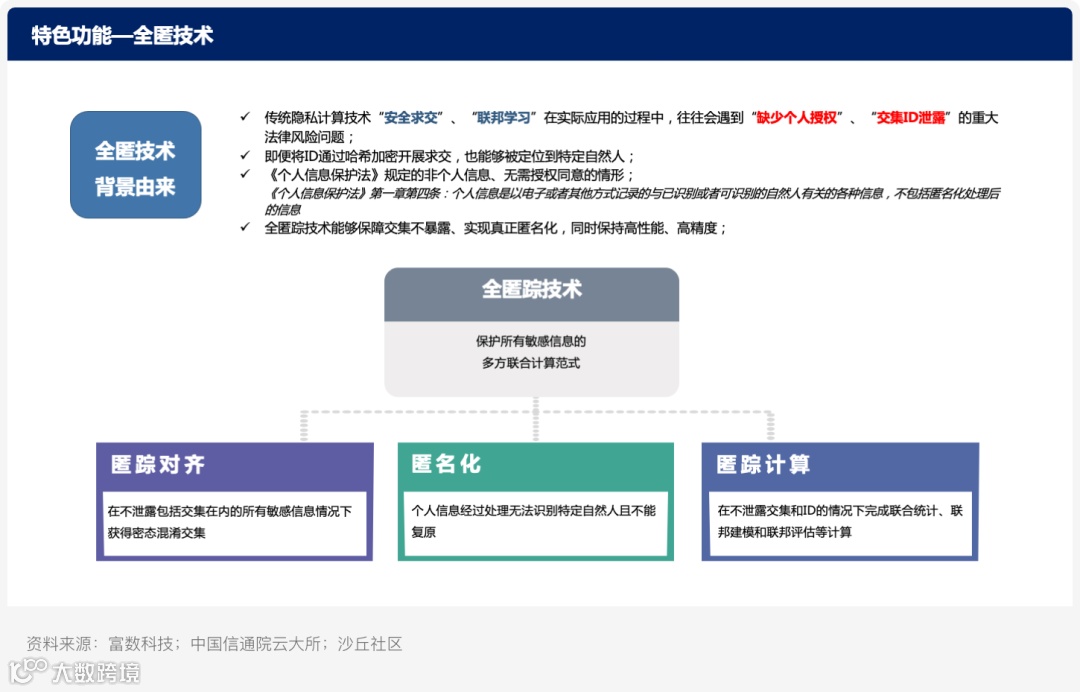The width and height of the screenshot is (1080, 692).
Task: Select the gray 全匿踪技术 header box
Action: [x=532, y=294]
